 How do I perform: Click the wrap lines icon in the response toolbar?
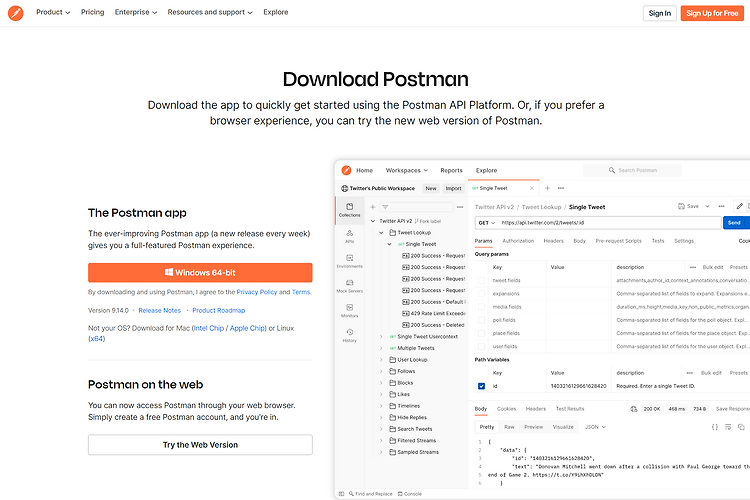tap(728, 427)
